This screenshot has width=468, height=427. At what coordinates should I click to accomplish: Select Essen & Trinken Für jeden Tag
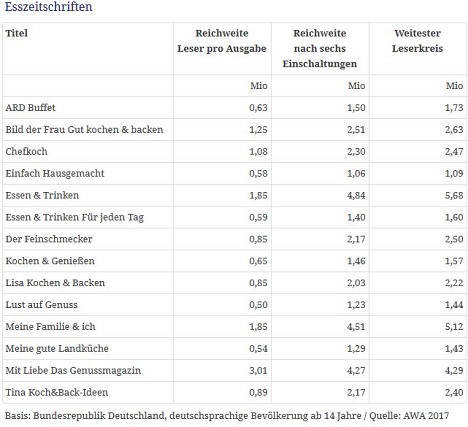coord(75,217)
